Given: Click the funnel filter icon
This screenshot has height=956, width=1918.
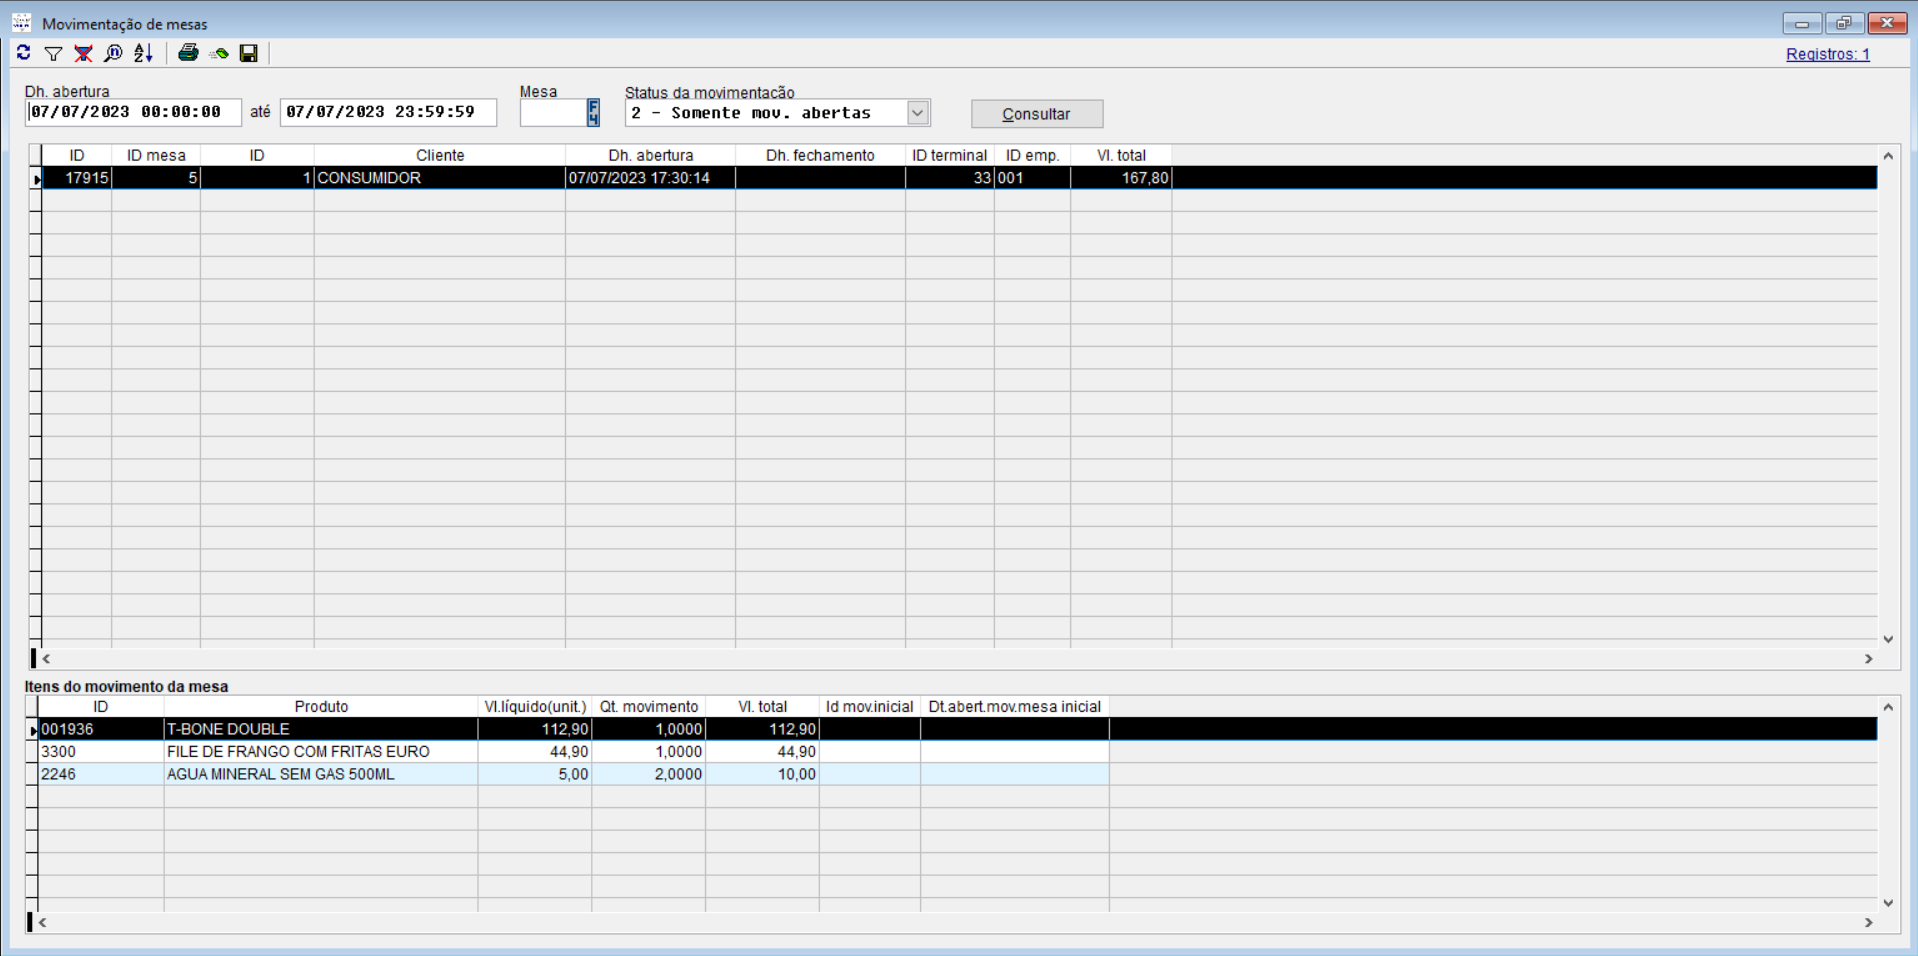Looking at the screenshot, I should click(54, 54).
